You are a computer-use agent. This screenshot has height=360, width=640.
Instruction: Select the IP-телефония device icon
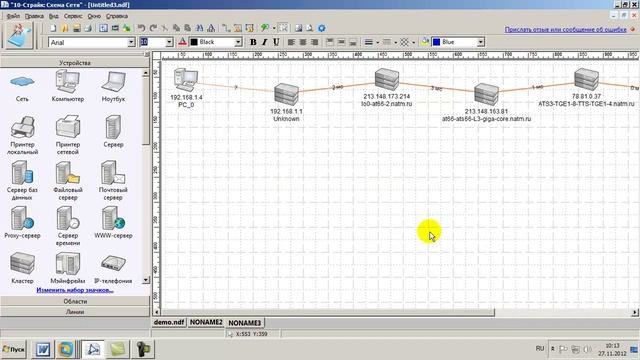click(113, 269)
